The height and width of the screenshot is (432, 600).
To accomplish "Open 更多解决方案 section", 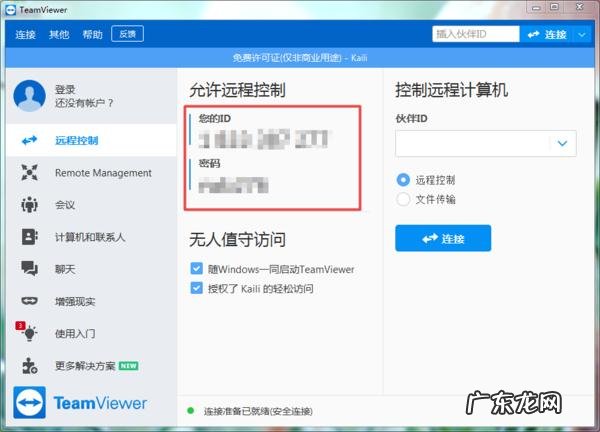I will tap(91, 366).
